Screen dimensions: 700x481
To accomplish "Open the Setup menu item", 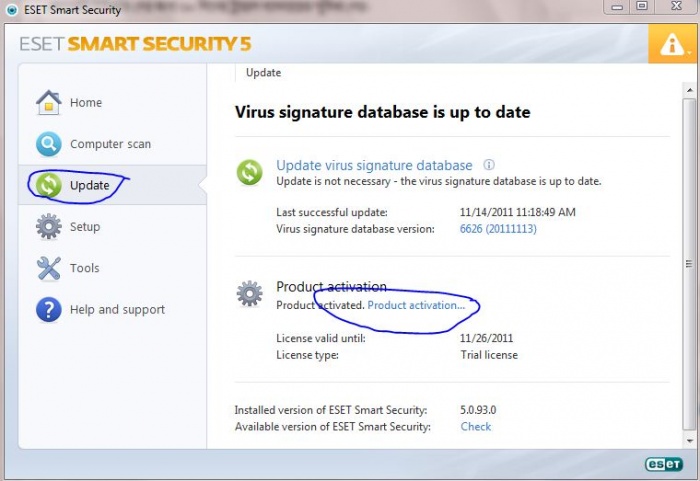I will tap(85, 227).
